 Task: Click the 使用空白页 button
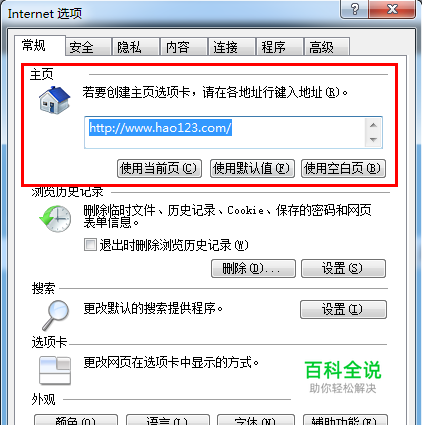(x=343, y=168)
